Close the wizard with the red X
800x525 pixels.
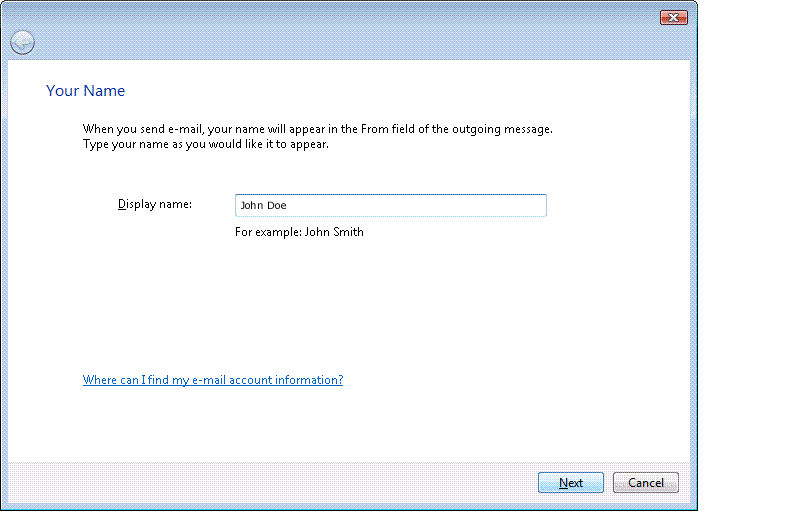[673, 18]
